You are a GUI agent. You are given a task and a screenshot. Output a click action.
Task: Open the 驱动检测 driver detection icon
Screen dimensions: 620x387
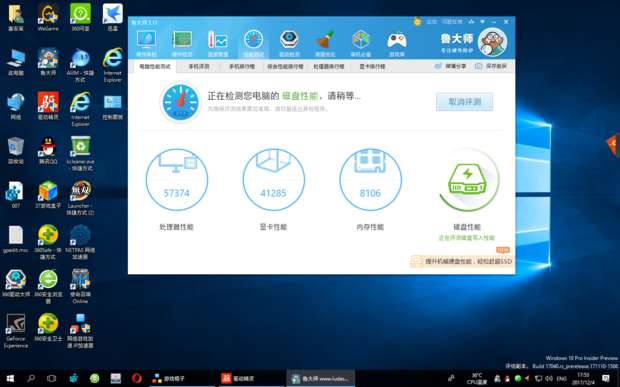click(289, 43)
